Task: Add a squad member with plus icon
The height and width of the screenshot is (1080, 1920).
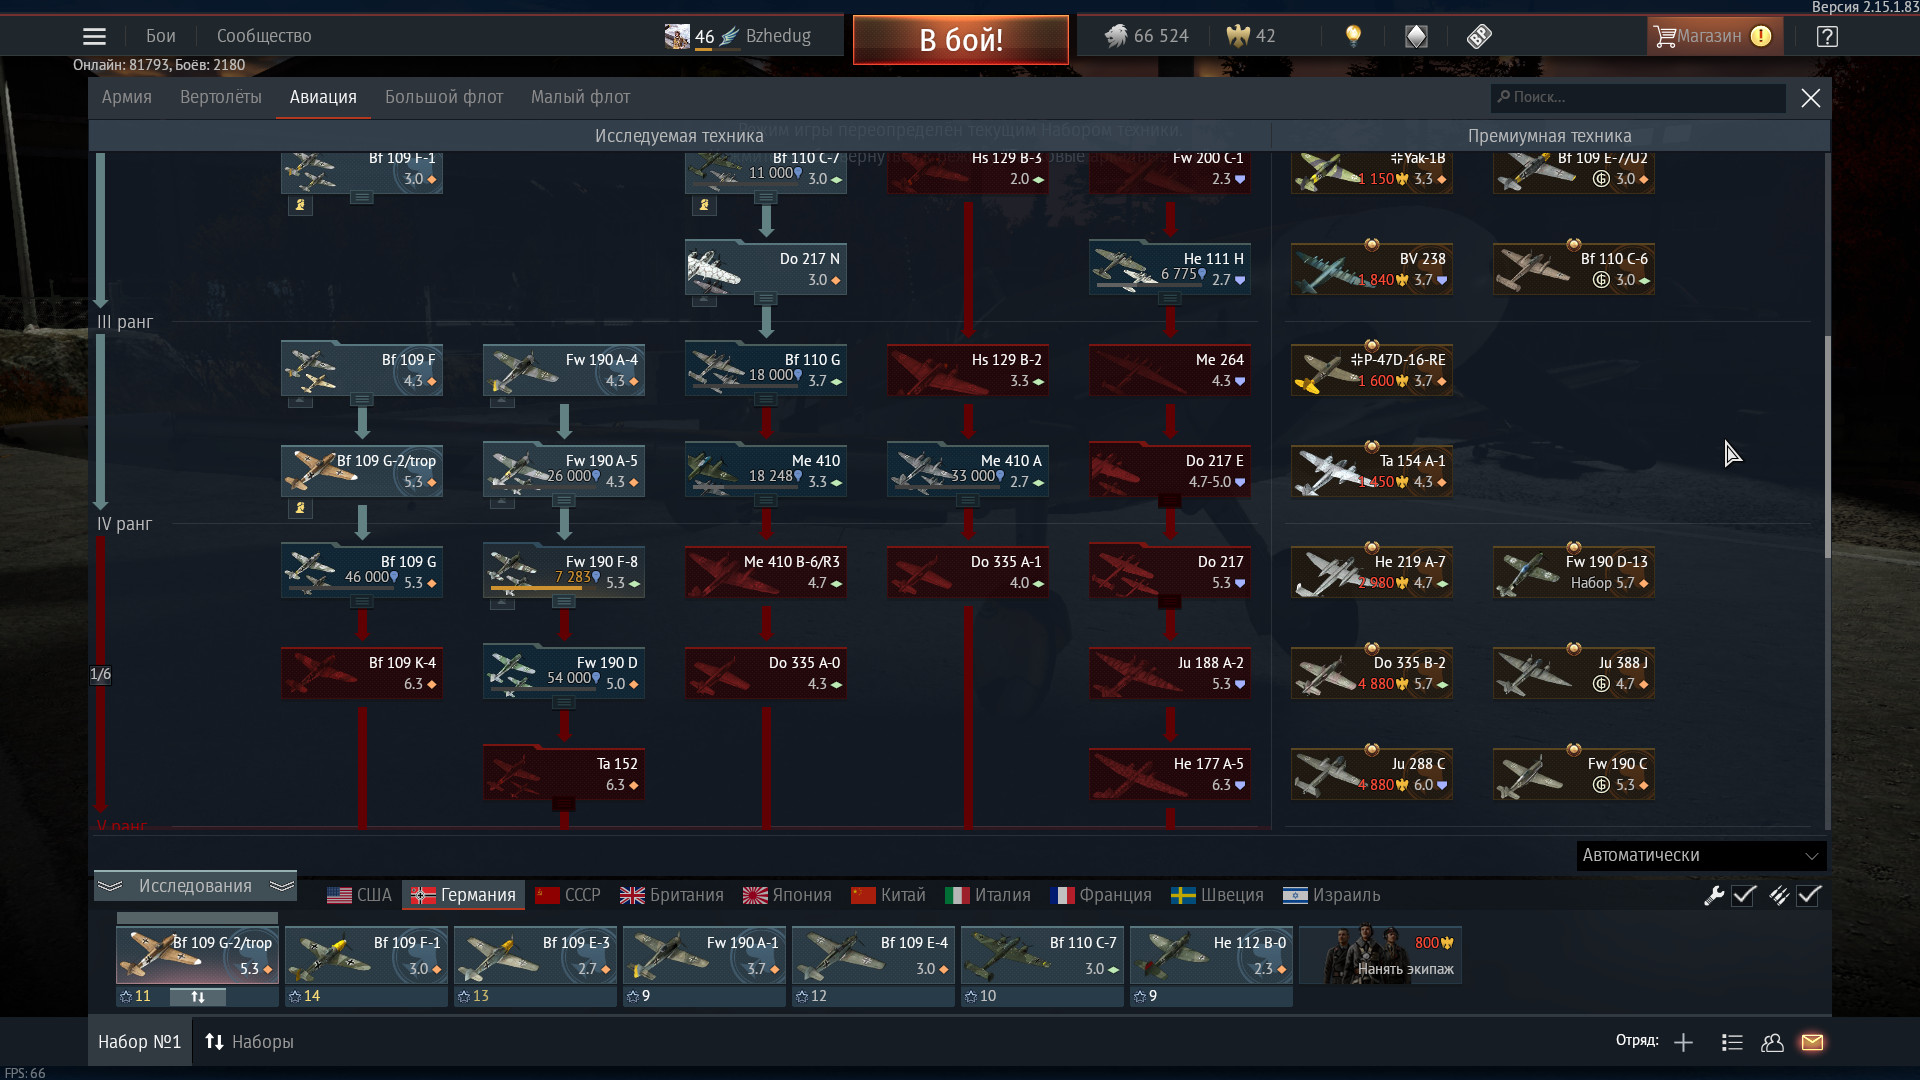Action: coord(1684,1043)
